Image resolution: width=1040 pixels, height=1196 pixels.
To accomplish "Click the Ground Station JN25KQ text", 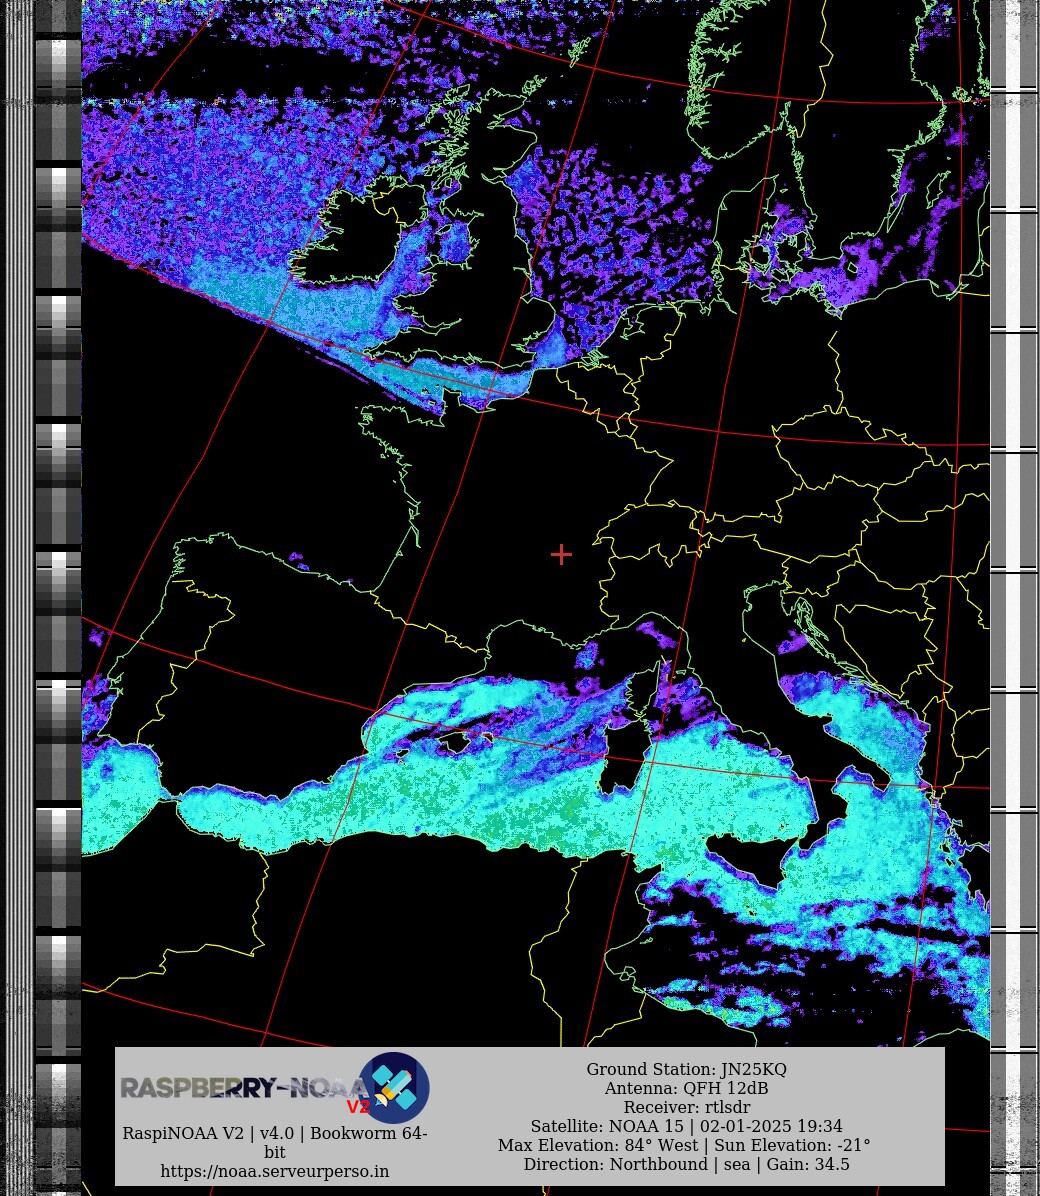I will (x=686, y=1070).
